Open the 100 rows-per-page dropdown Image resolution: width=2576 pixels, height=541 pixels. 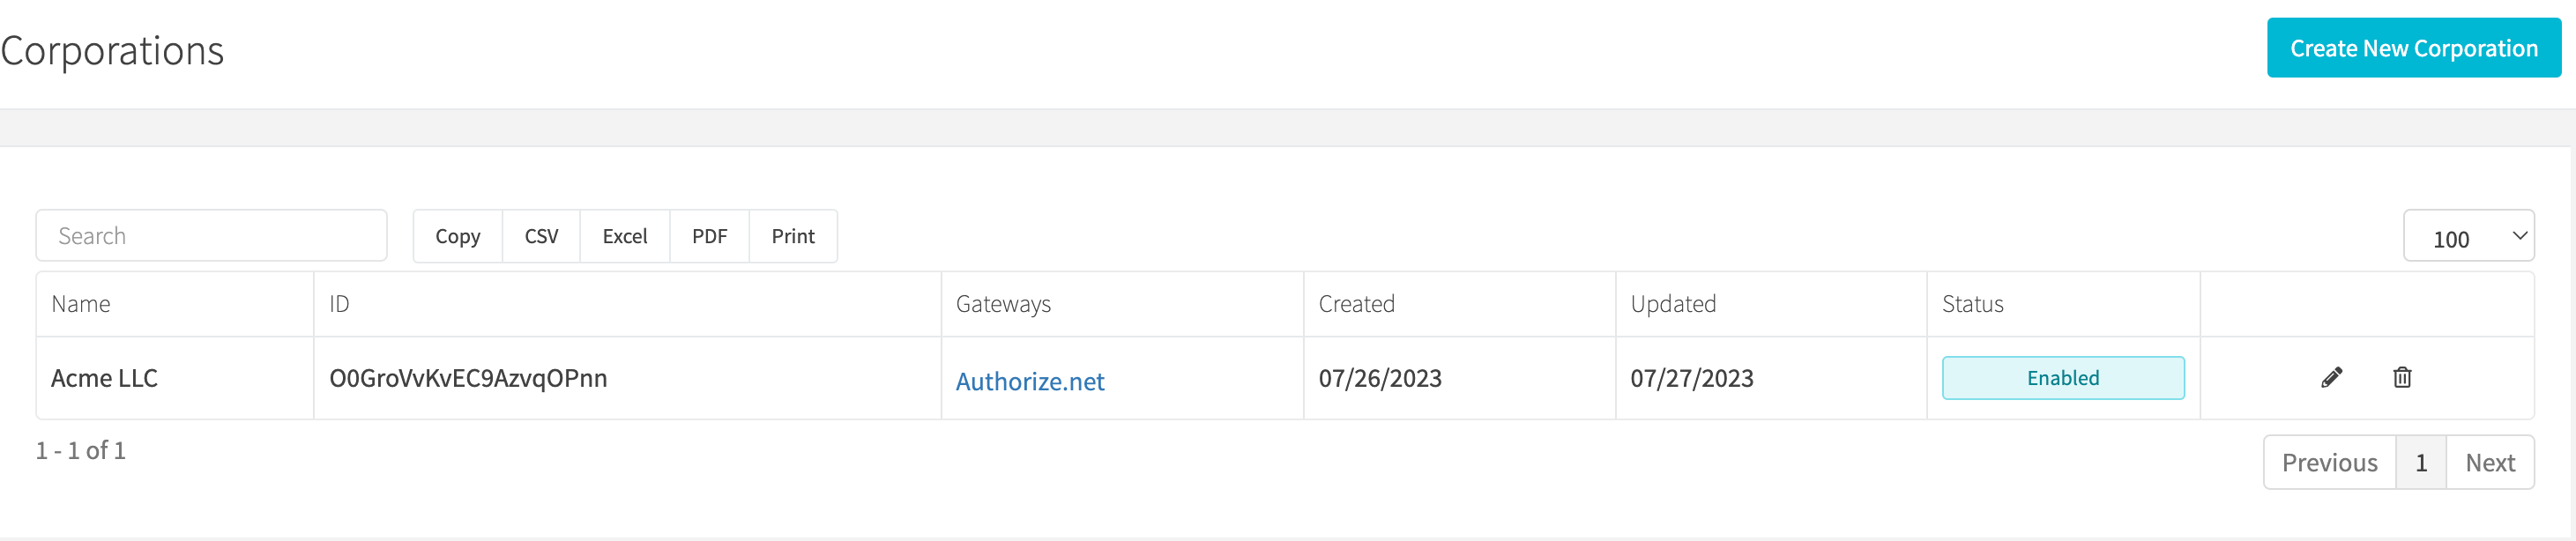(2468, 236)
